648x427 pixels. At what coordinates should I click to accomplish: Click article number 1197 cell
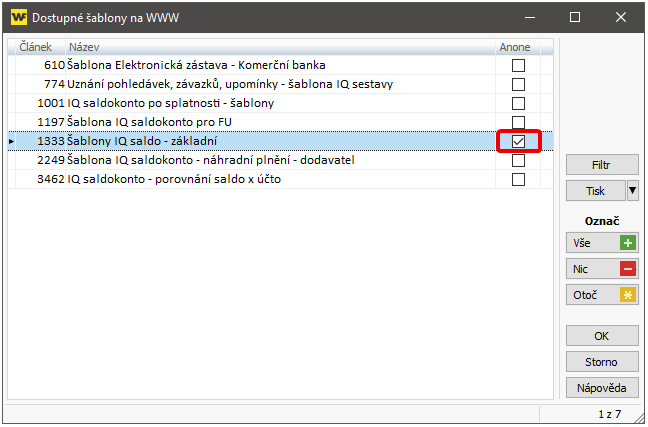point(40,122)
